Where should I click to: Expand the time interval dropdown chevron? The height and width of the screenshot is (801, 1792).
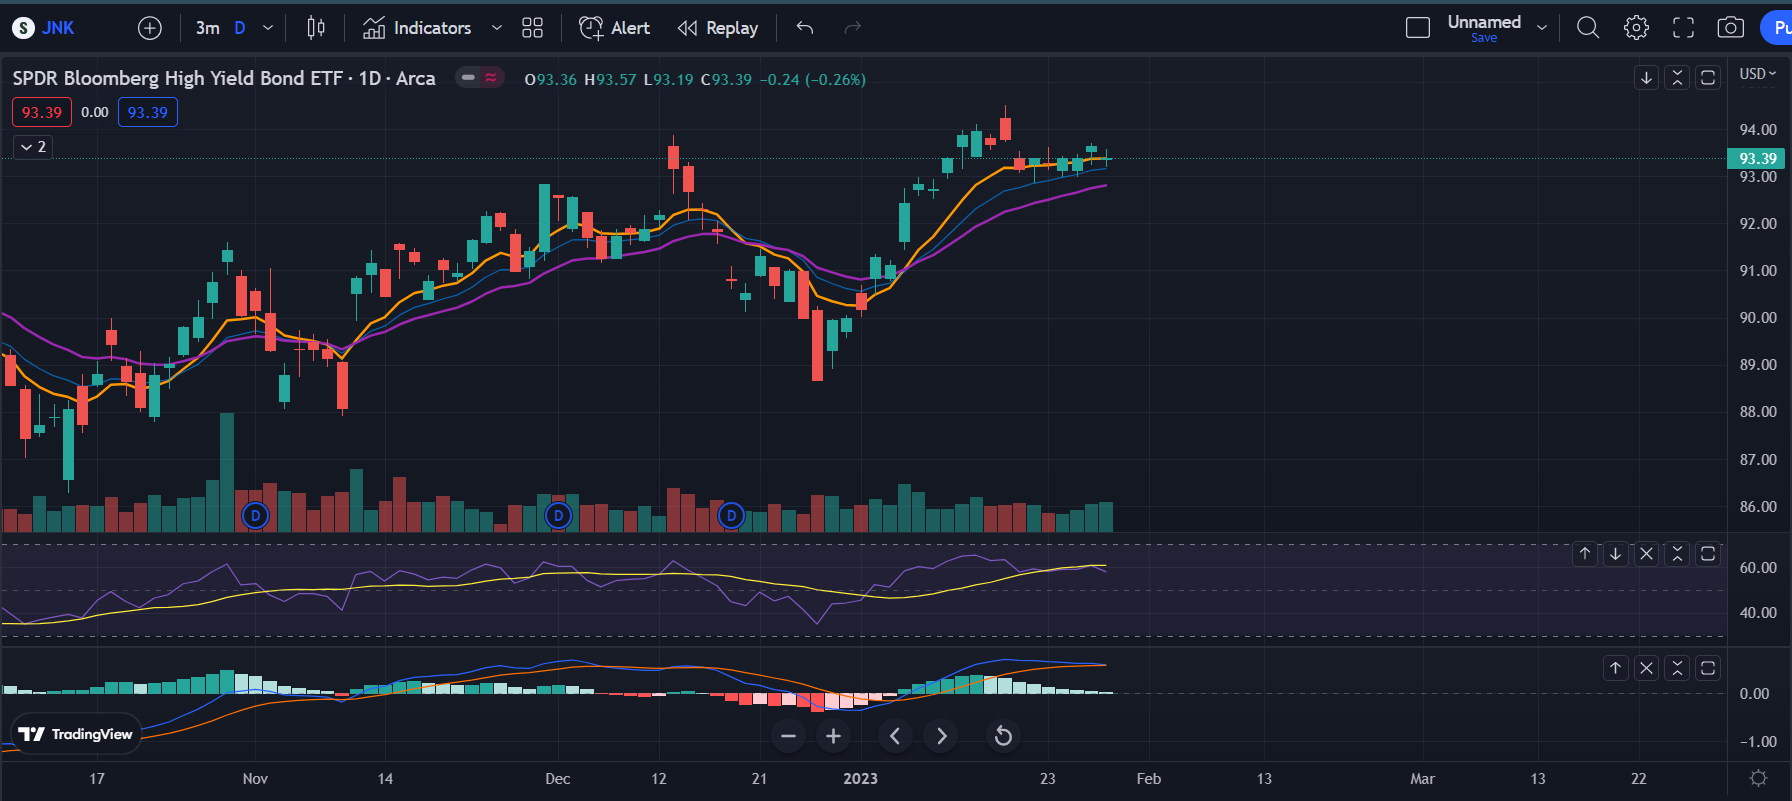(268, 28)
